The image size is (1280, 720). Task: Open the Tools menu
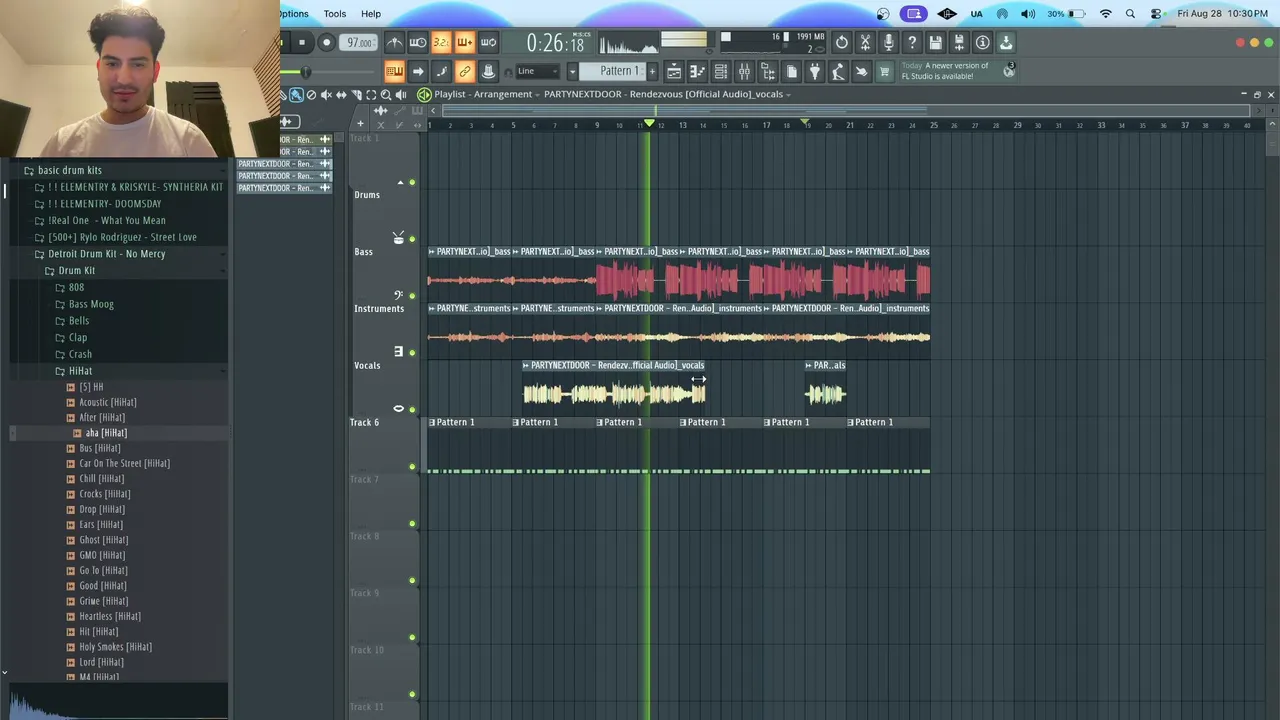(x=334, y=14)
